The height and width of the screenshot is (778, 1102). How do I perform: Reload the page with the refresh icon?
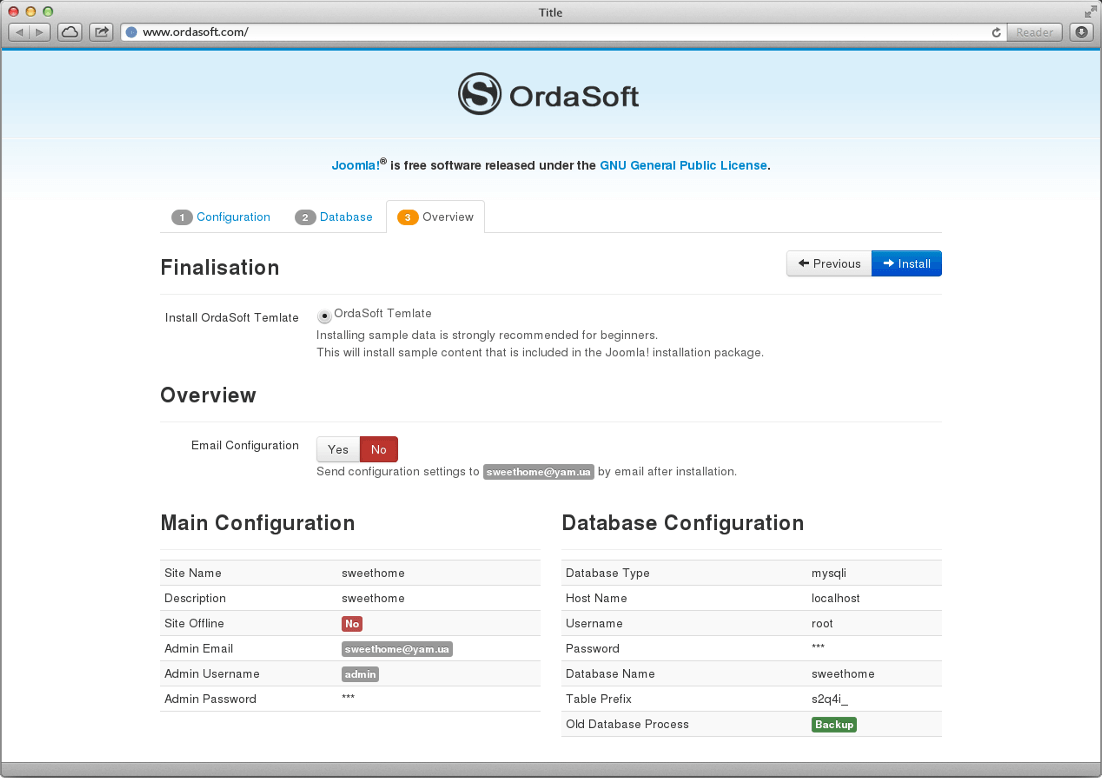tap(995, 32)
